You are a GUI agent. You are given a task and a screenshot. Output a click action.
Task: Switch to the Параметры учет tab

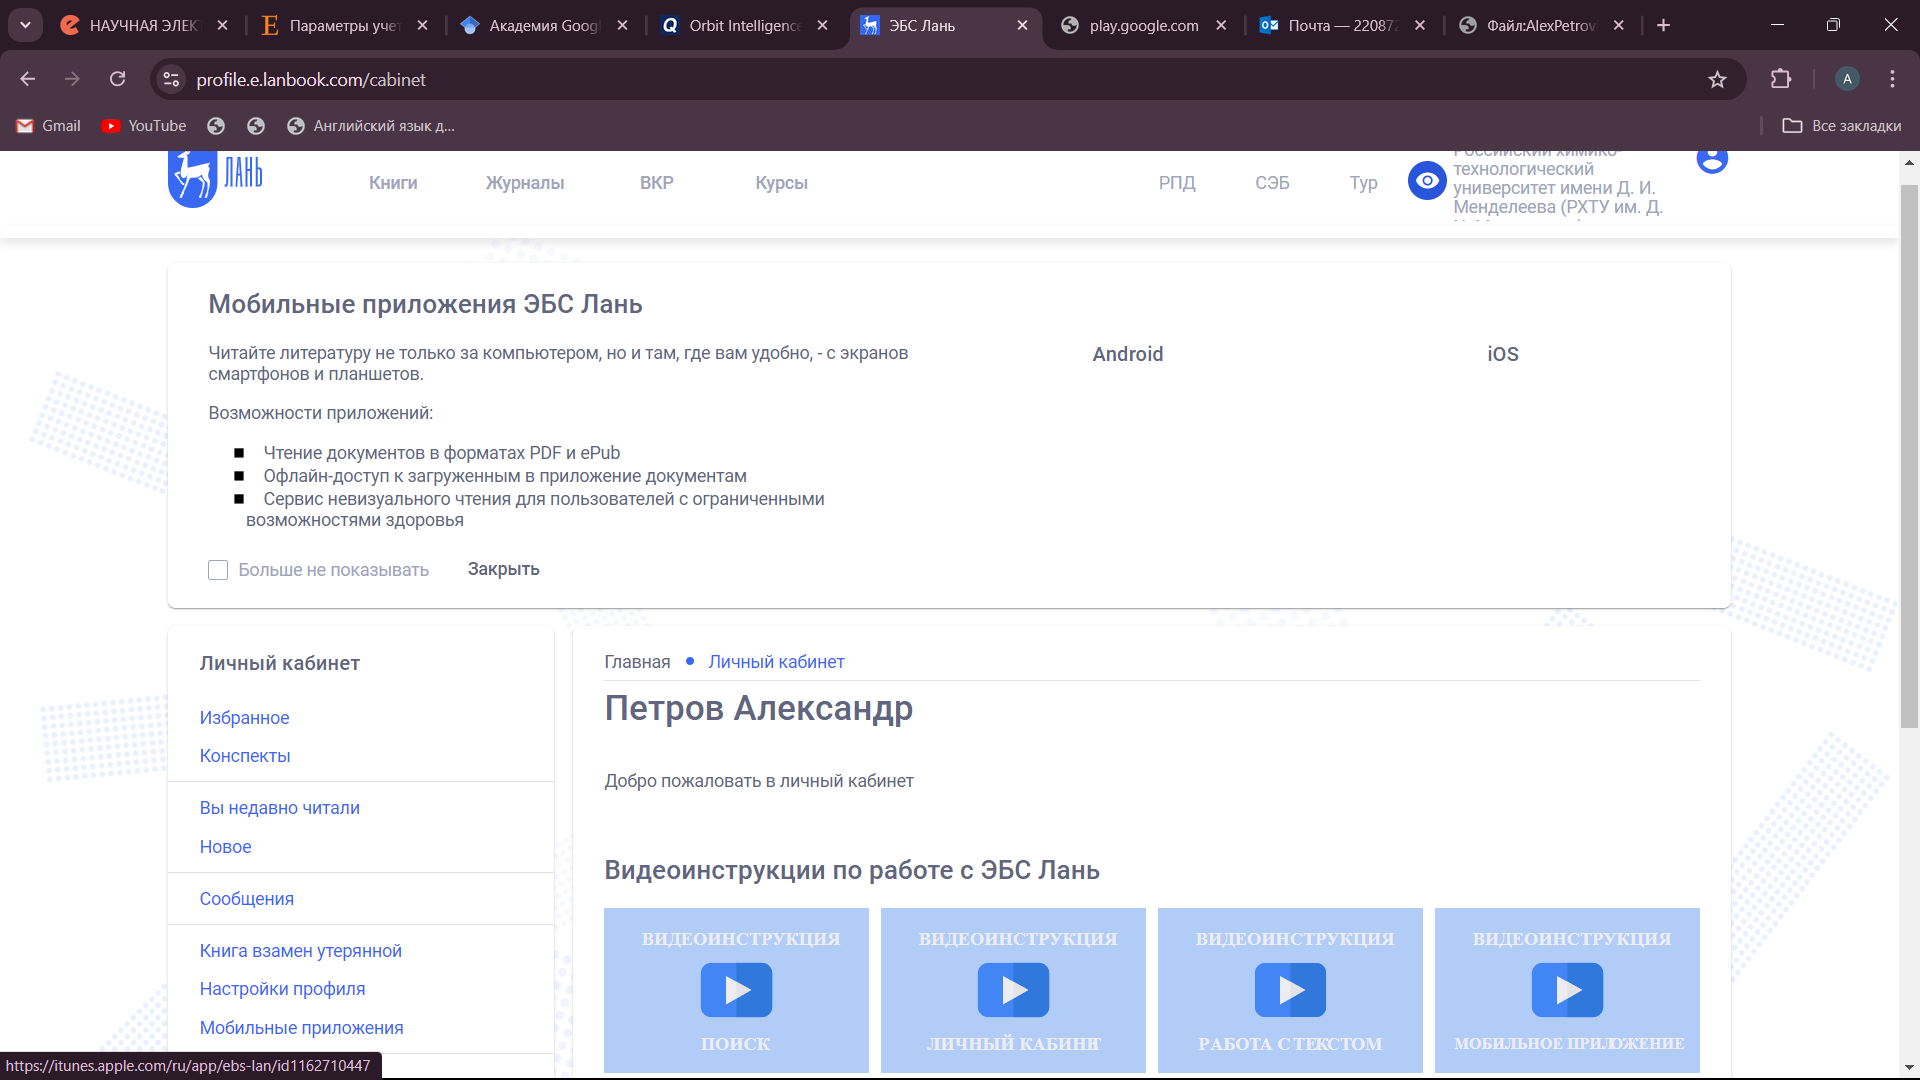[345, 25]
